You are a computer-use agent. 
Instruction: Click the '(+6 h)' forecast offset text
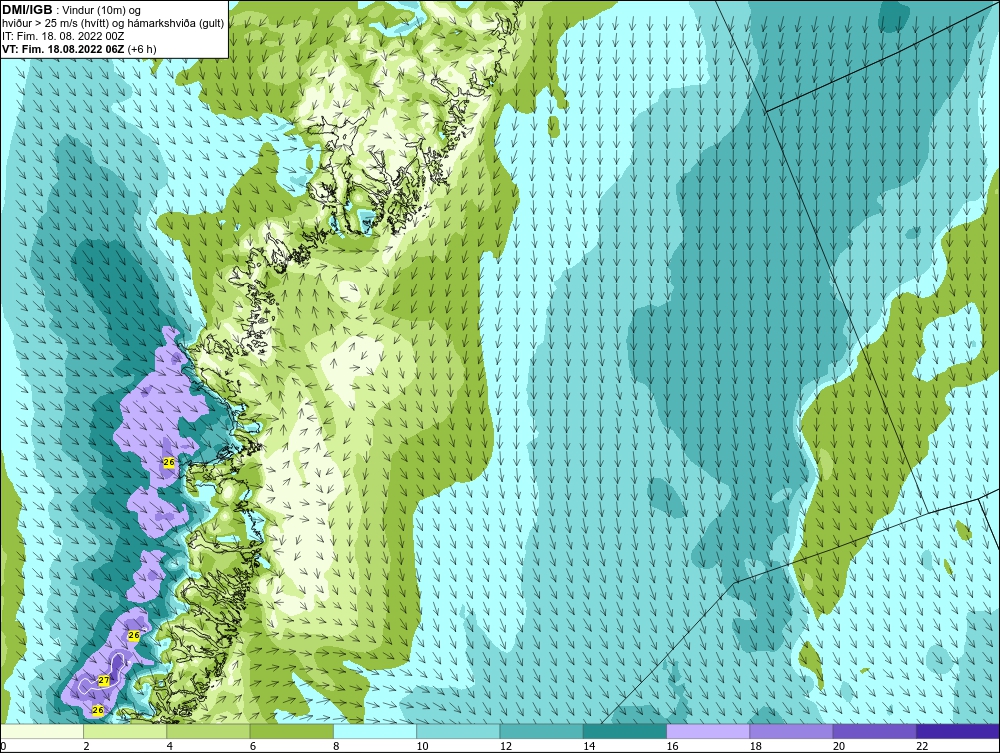(x=142, y=49)
